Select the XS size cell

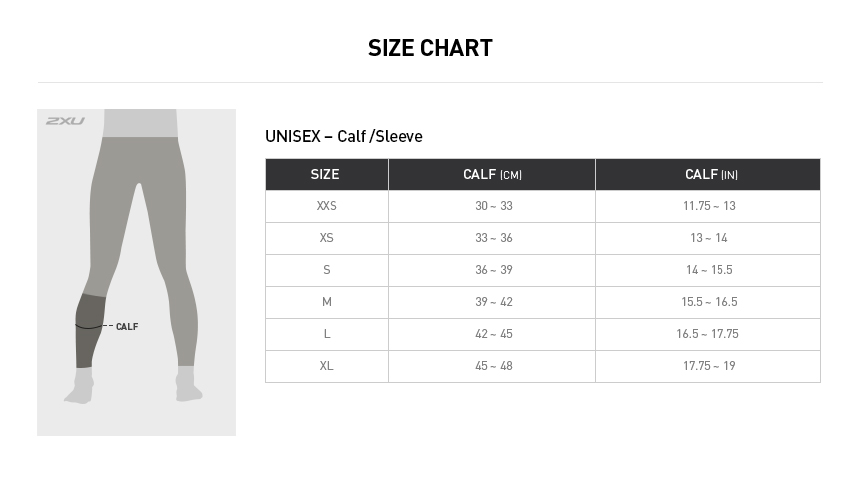point(326,238)
